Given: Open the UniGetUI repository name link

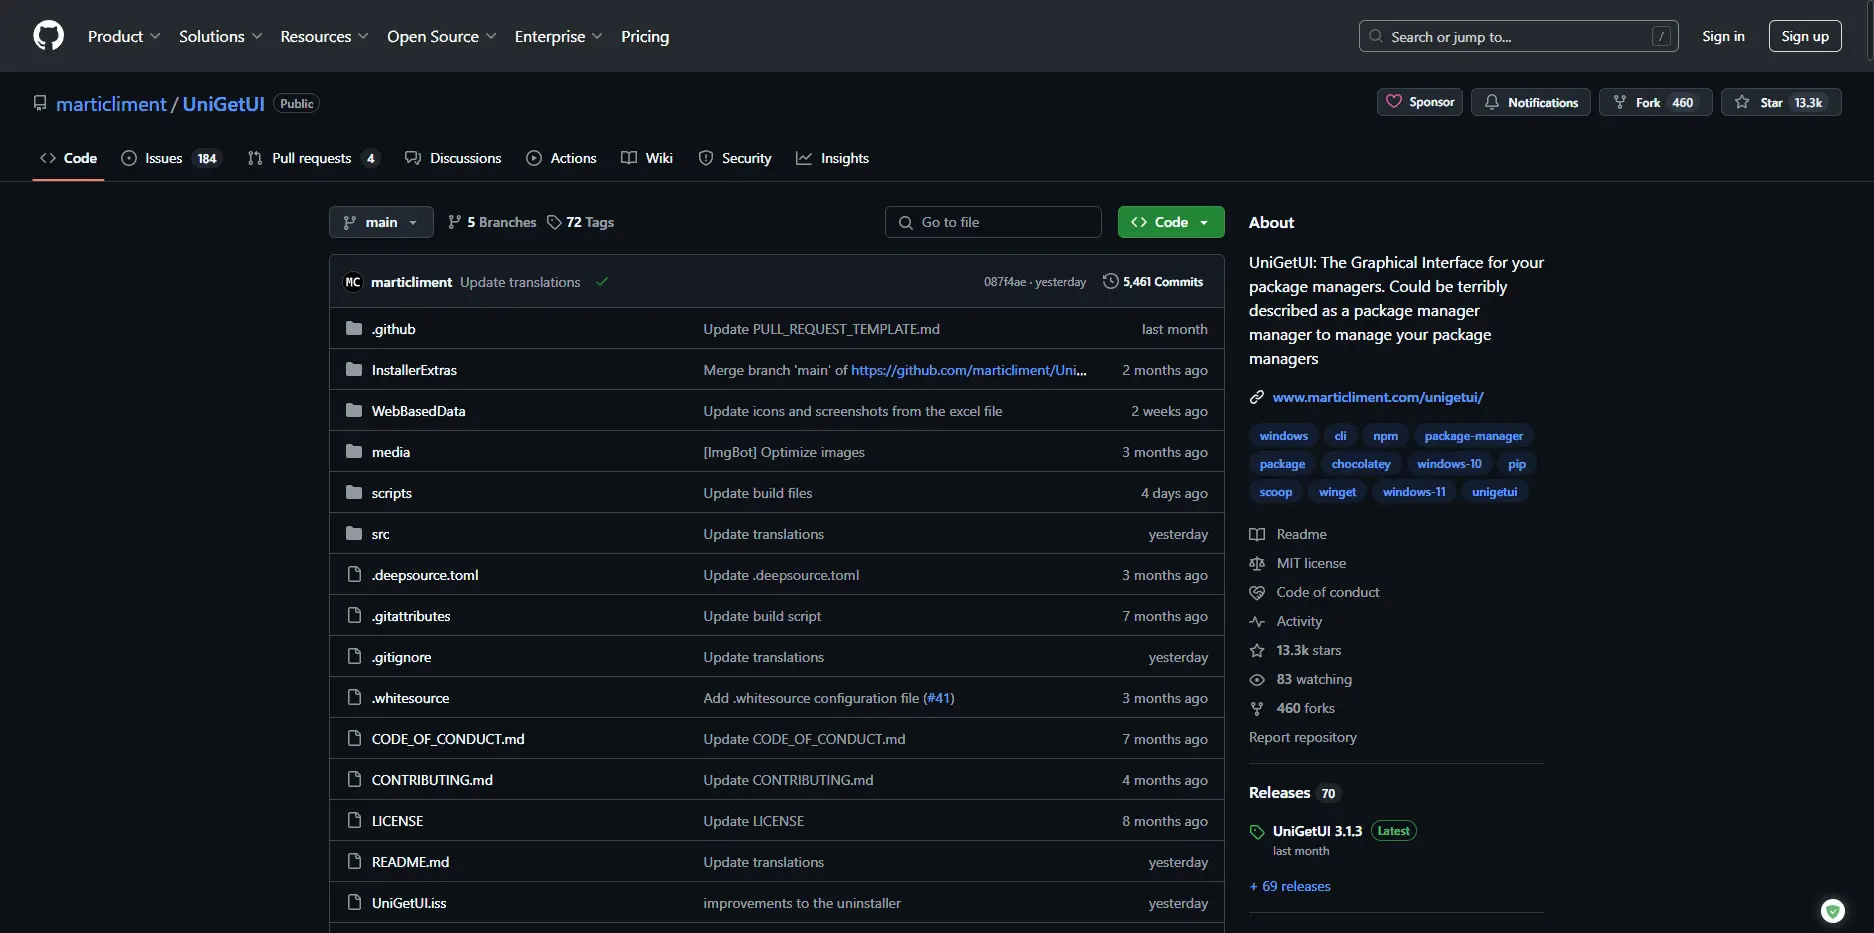Looking at the screenshot, I should [223, 104].
